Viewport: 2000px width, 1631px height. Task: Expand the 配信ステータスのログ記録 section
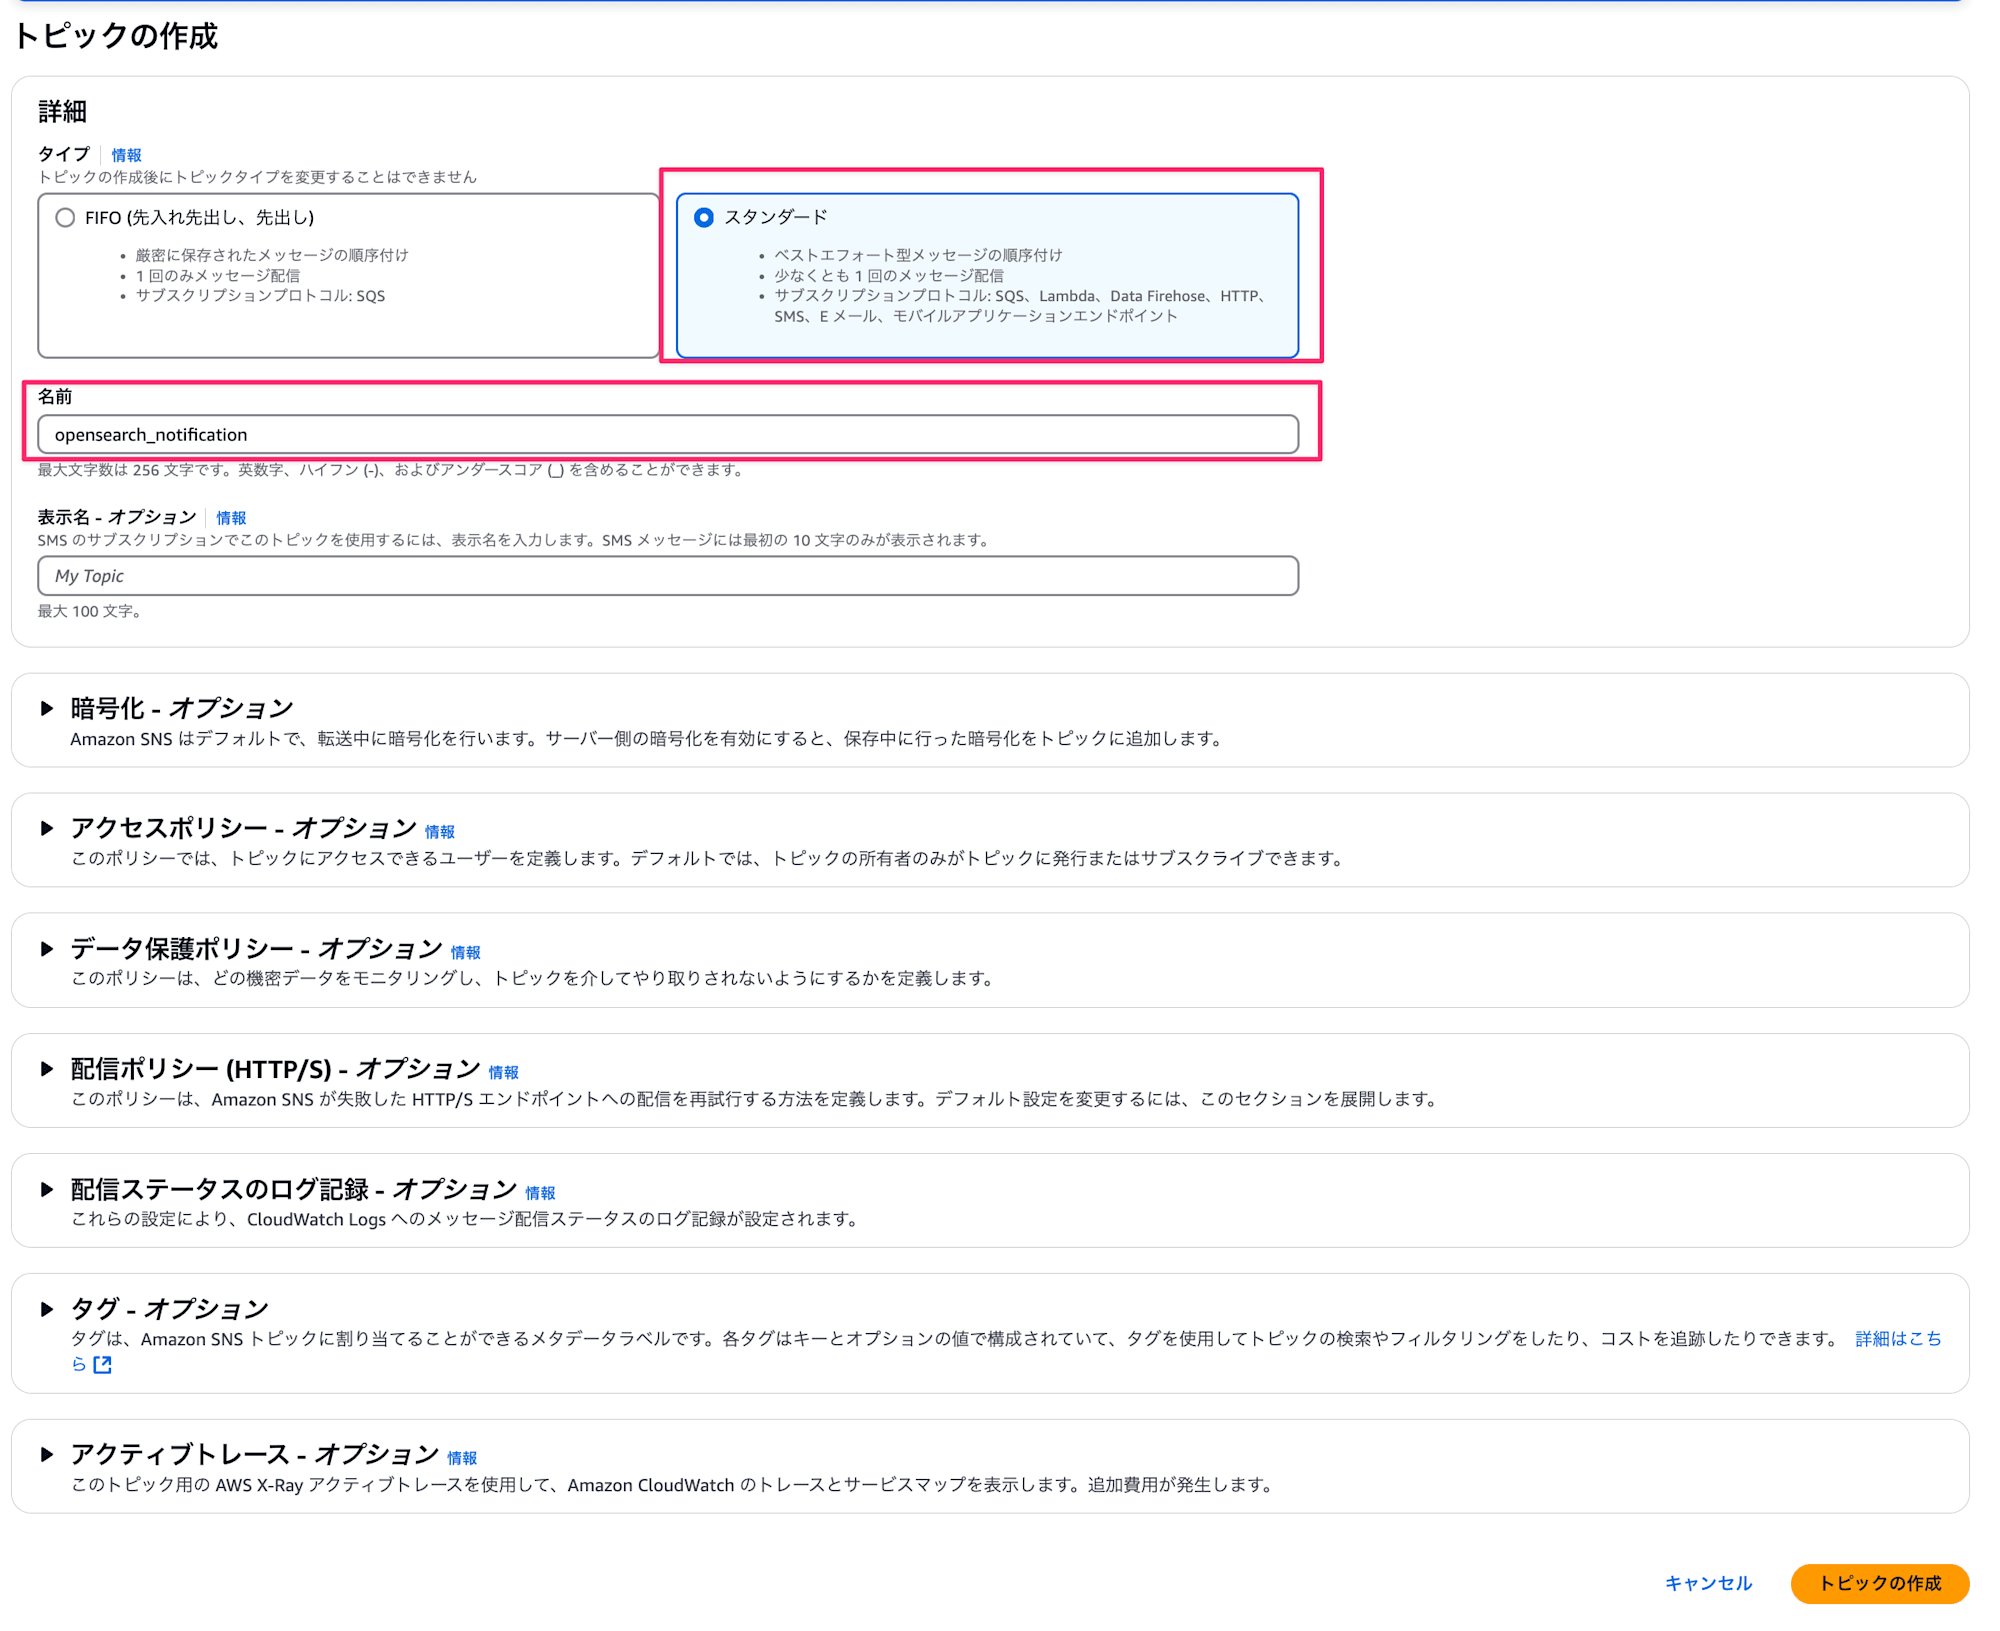point(46,1189)
